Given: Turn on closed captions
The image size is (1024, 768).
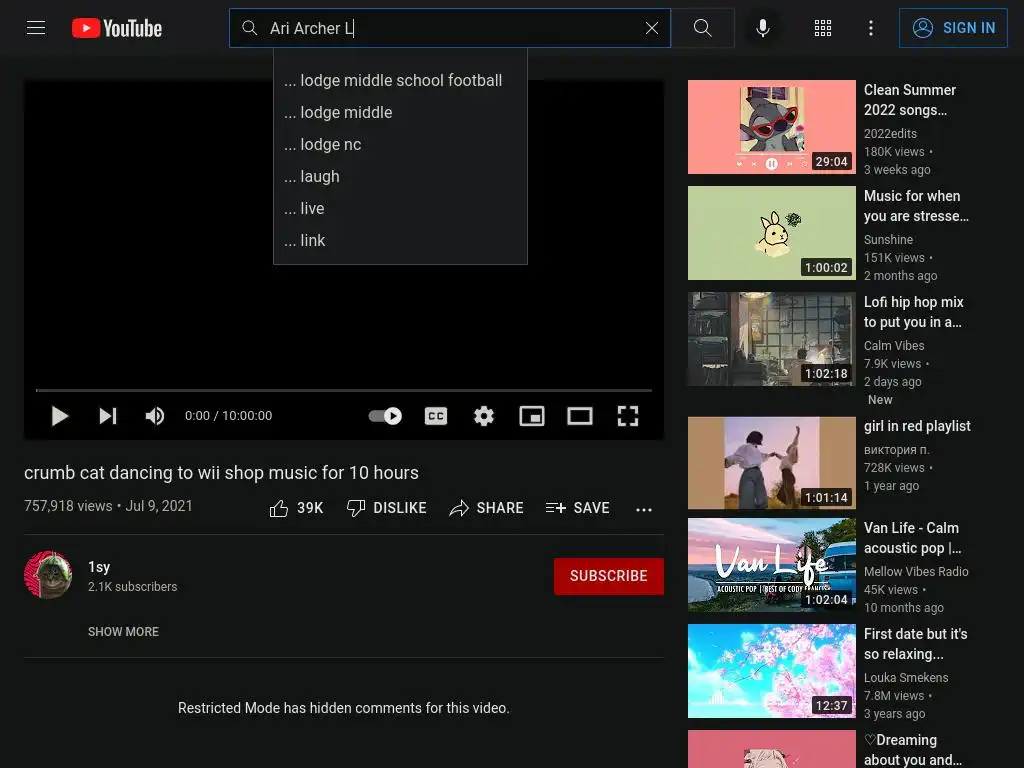Looking at the screenshot, I should click(436, 416).
